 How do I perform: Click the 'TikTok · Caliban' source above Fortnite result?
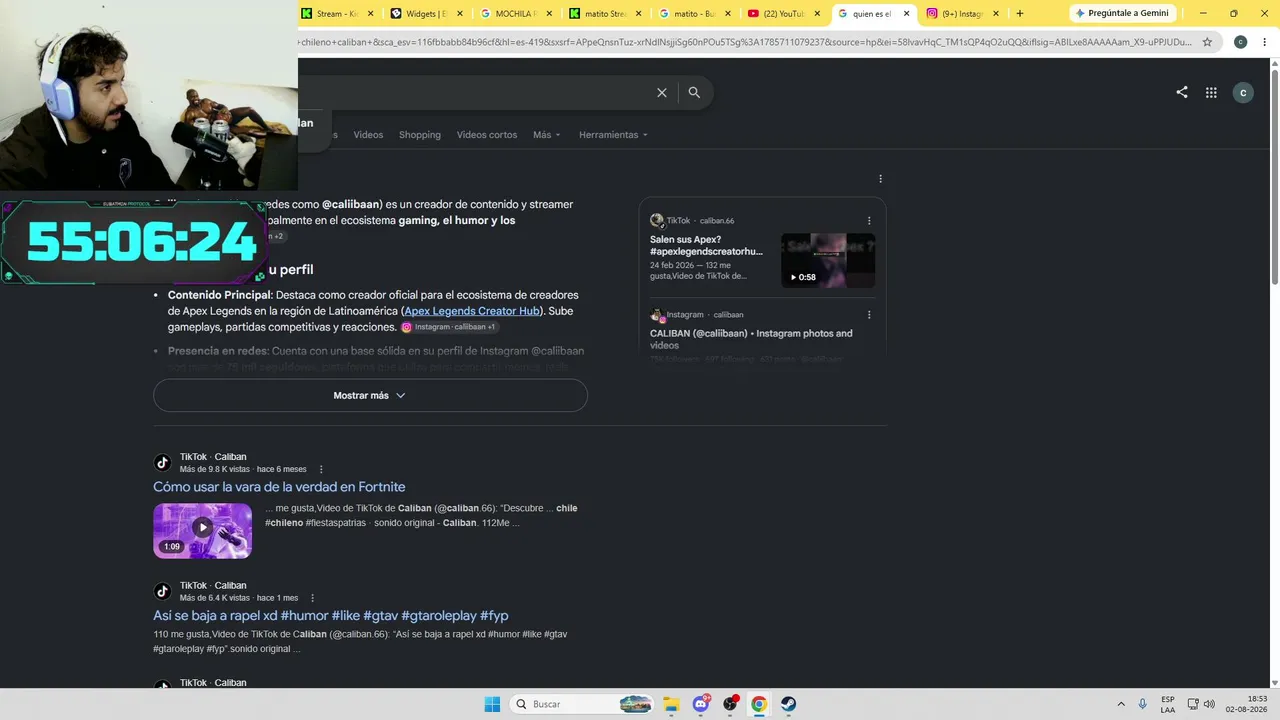click(213, 457)
